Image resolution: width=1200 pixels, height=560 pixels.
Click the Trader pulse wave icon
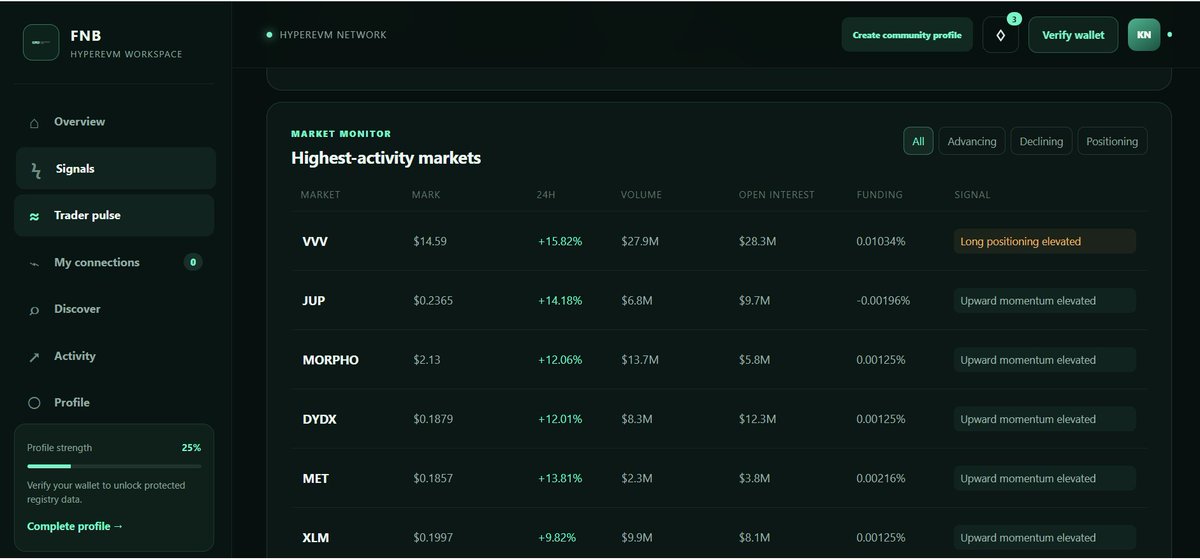pyautogui.click(x=34, y=216)
